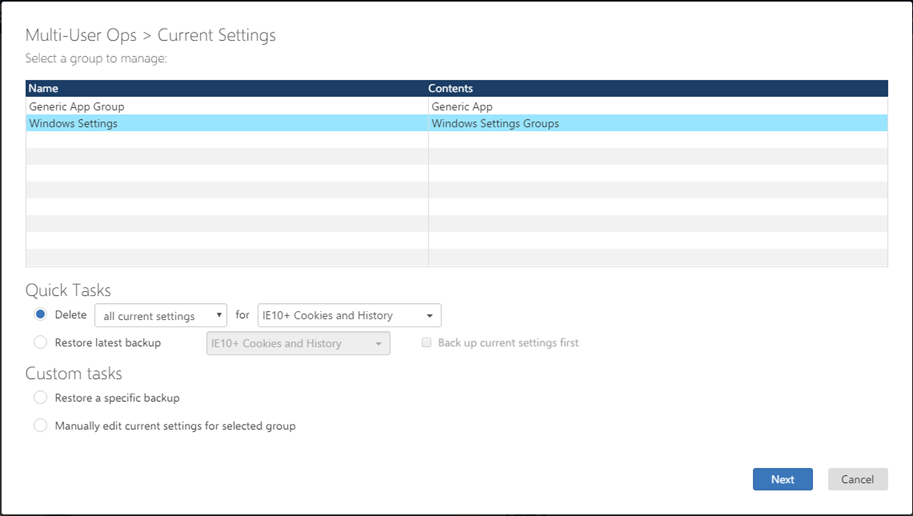Open the IE10+ dropdown beside Restore latest backup
The image size is (913, 516).
[297, 344]
